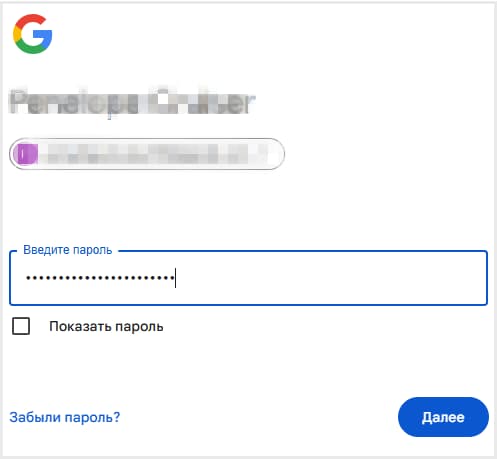Tick the Показать пароль checkbox
497x459 pixels.
pyautogui.click(x=21, y=326)
